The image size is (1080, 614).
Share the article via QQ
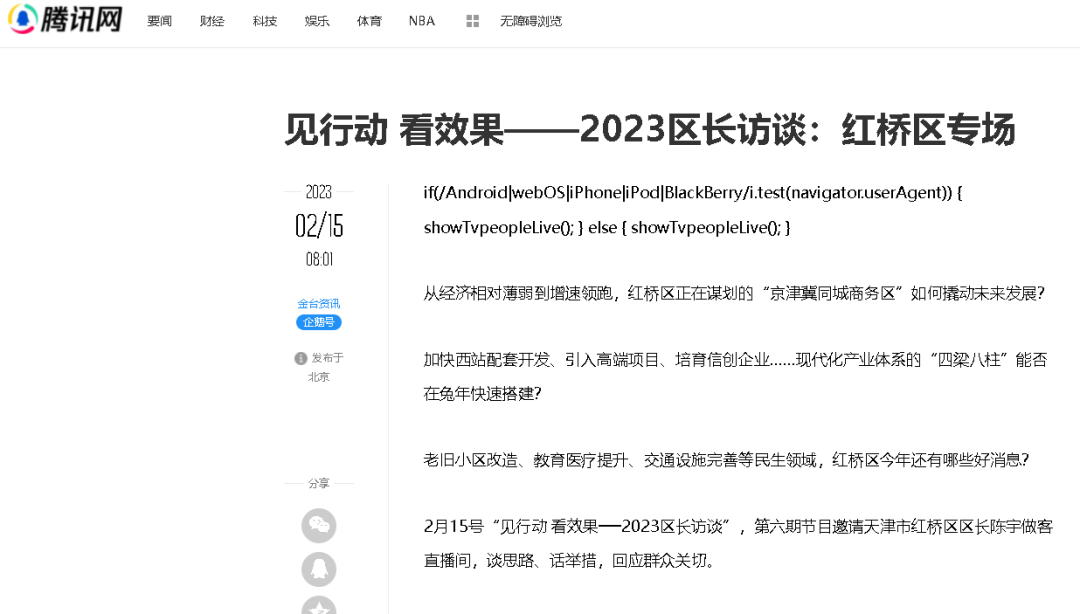click(x=318, y=568)
